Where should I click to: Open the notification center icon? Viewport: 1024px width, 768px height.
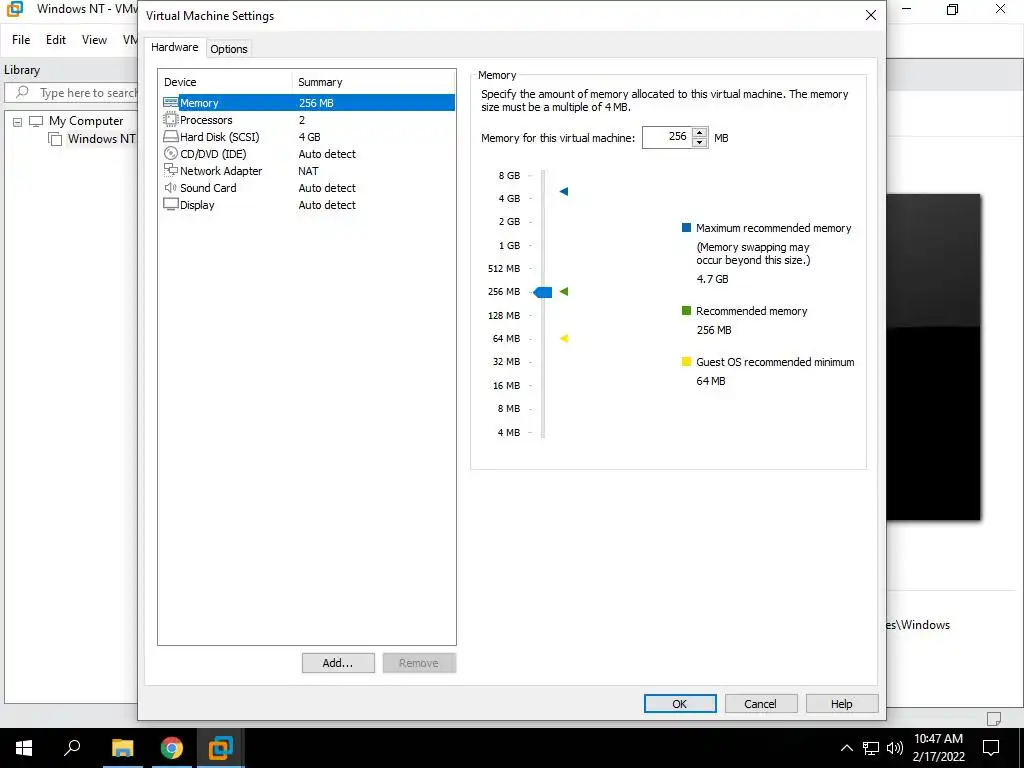991,748
